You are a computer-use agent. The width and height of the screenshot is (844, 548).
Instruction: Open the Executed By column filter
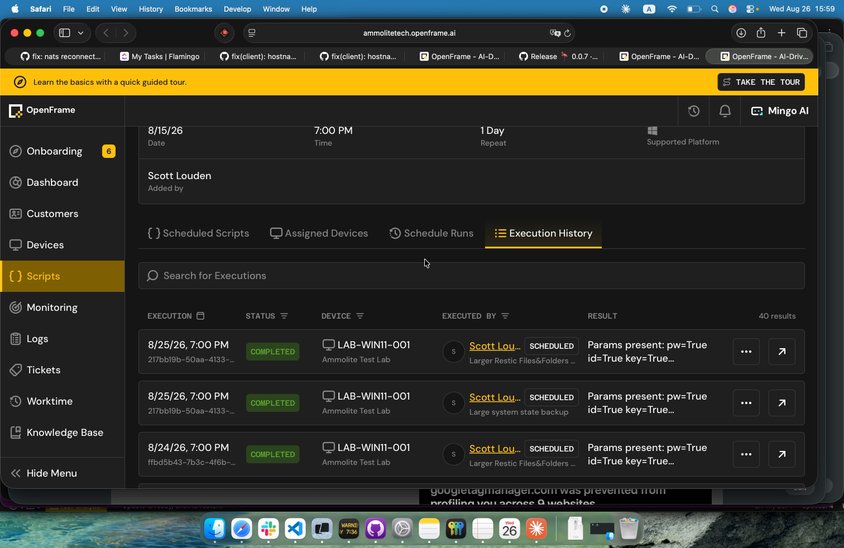pos(505,316)
